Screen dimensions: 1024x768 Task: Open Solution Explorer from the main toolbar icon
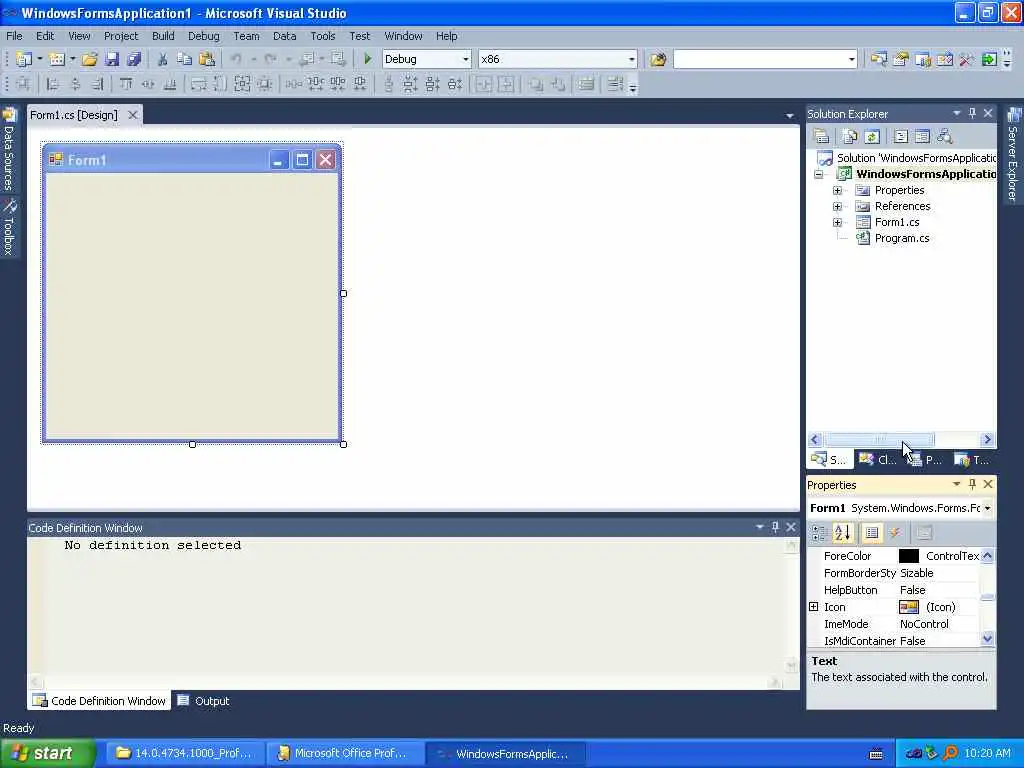pos(879,59)
